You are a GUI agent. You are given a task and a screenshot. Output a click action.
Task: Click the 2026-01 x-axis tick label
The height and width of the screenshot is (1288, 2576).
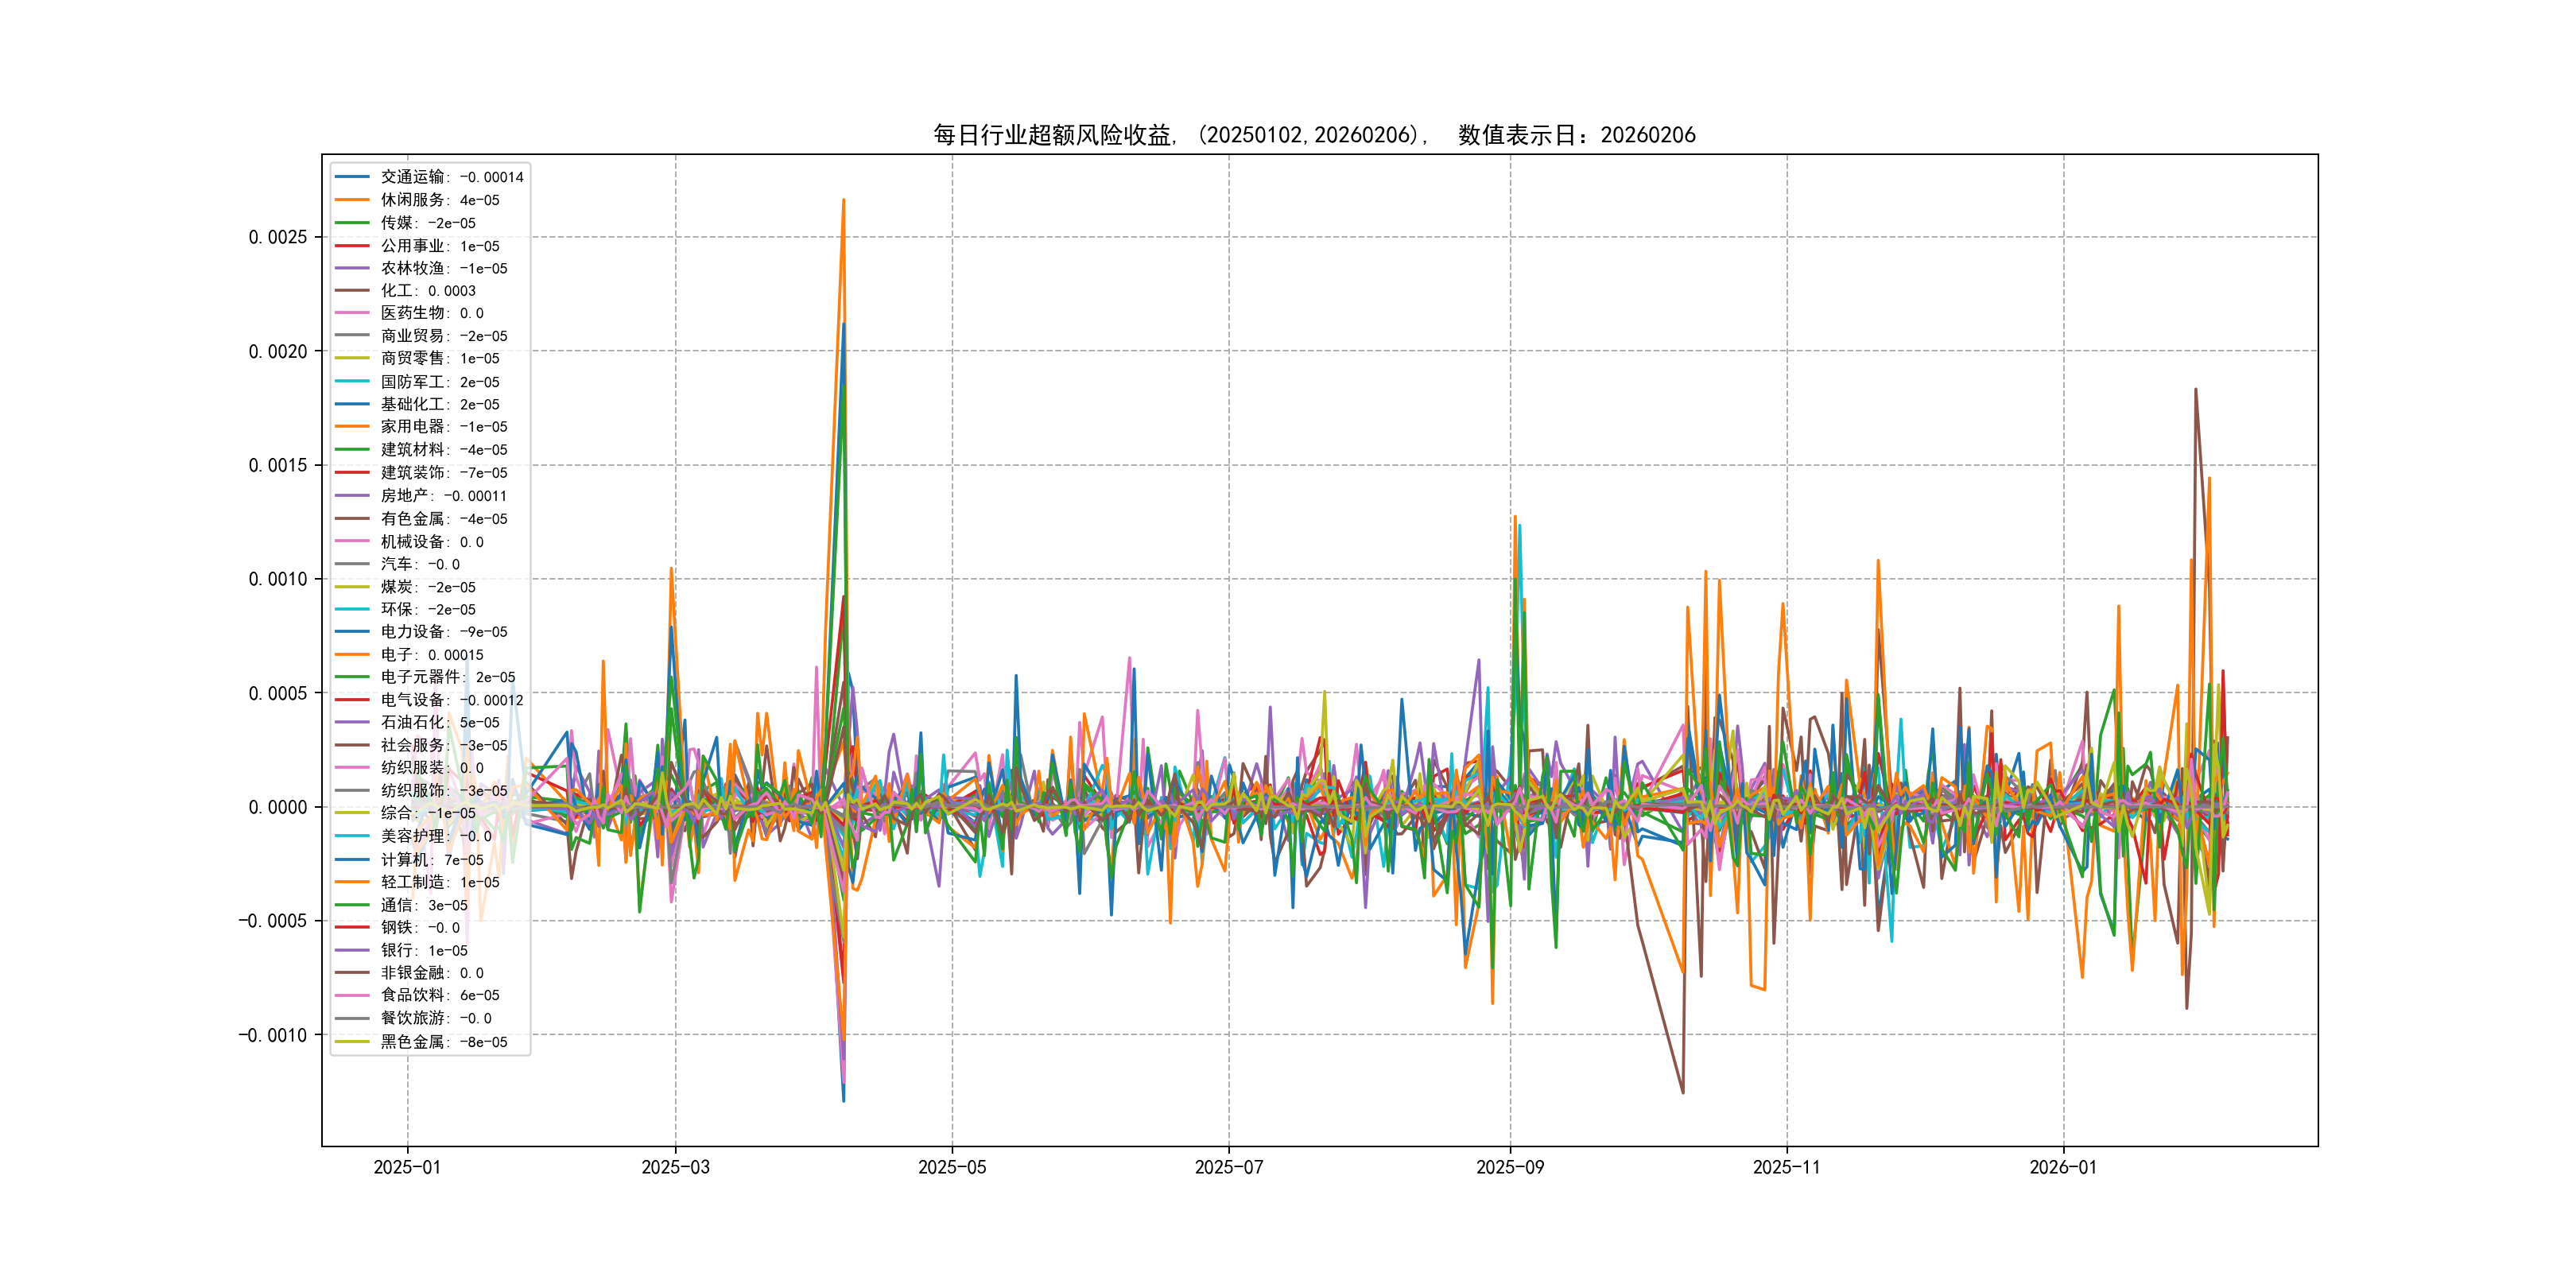2063,1167
